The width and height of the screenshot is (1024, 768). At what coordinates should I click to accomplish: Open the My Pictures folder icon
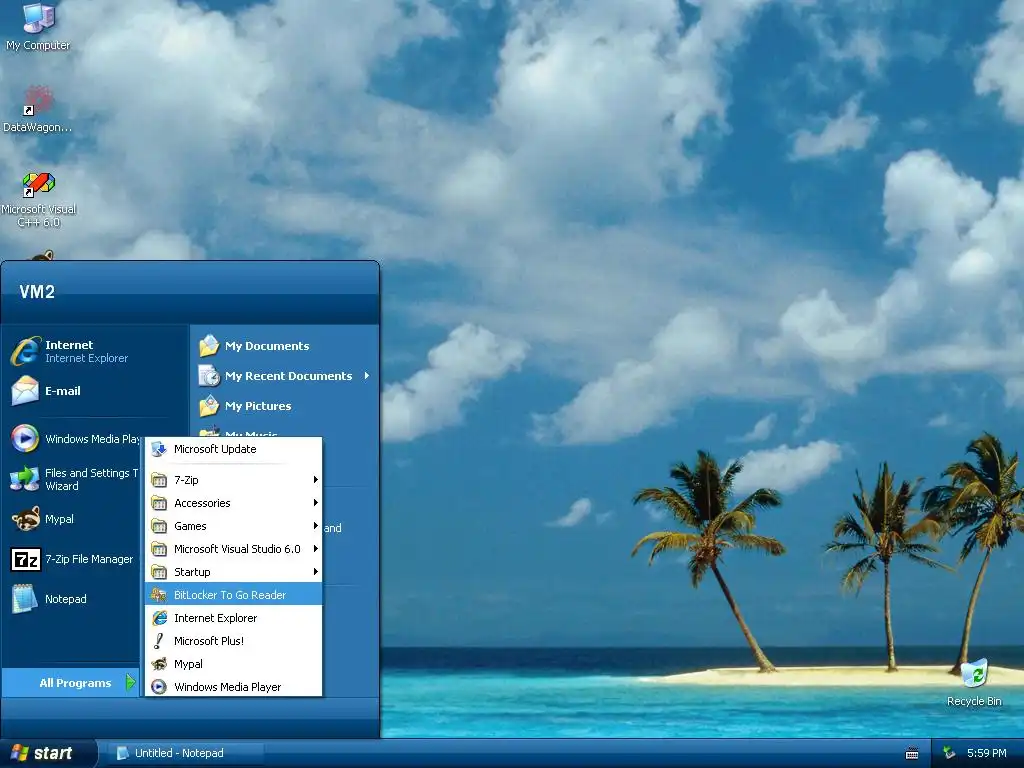coord(209,406)
